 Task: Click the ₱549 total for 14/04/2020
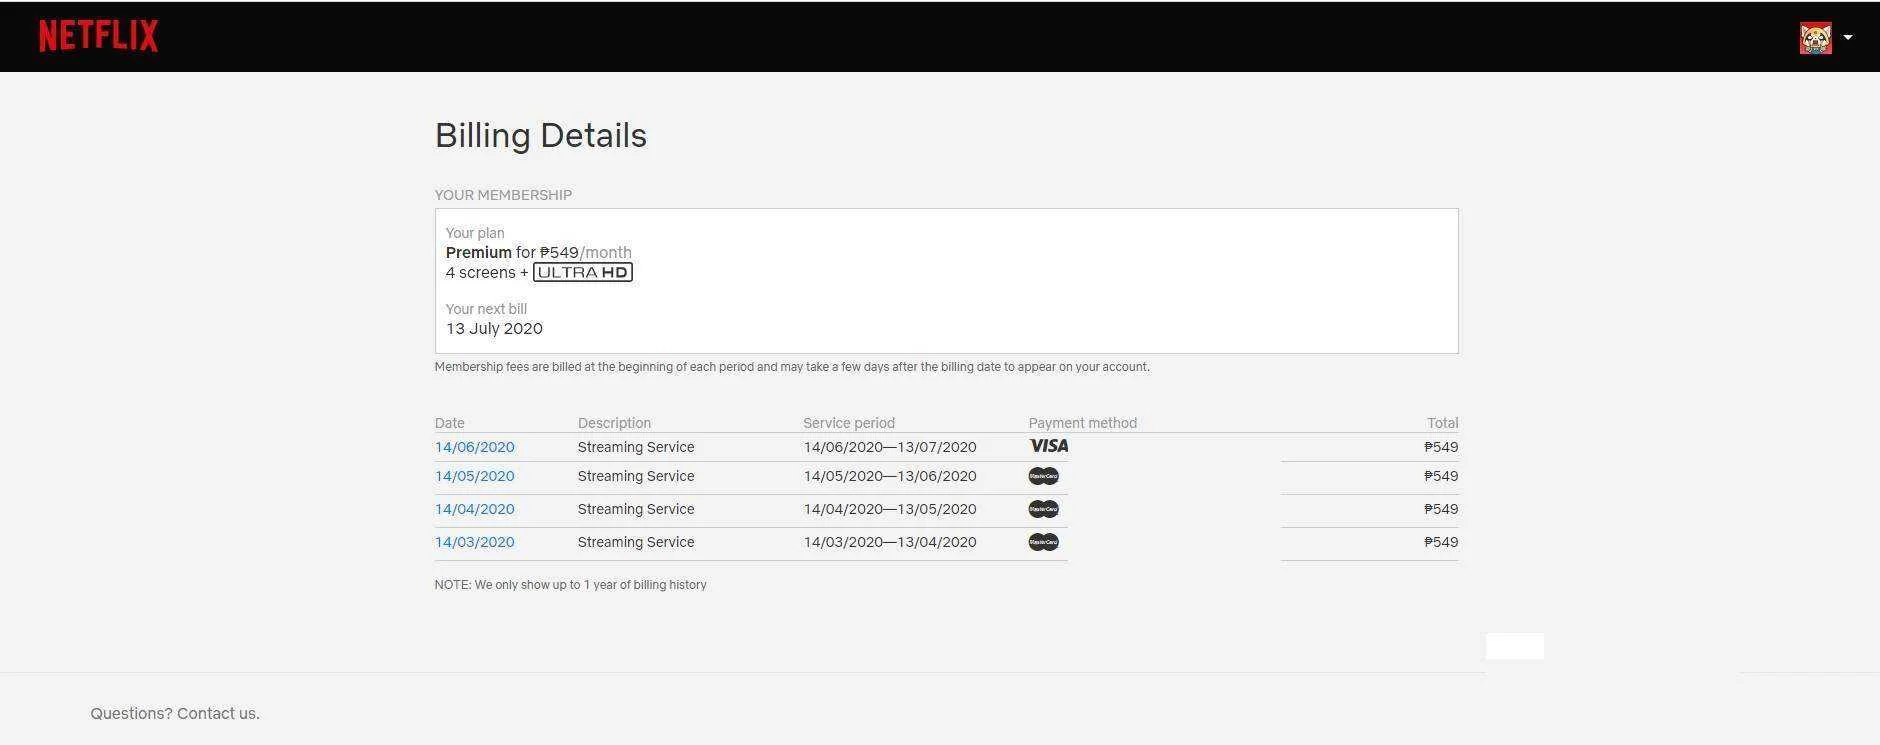pos(1441,509)
